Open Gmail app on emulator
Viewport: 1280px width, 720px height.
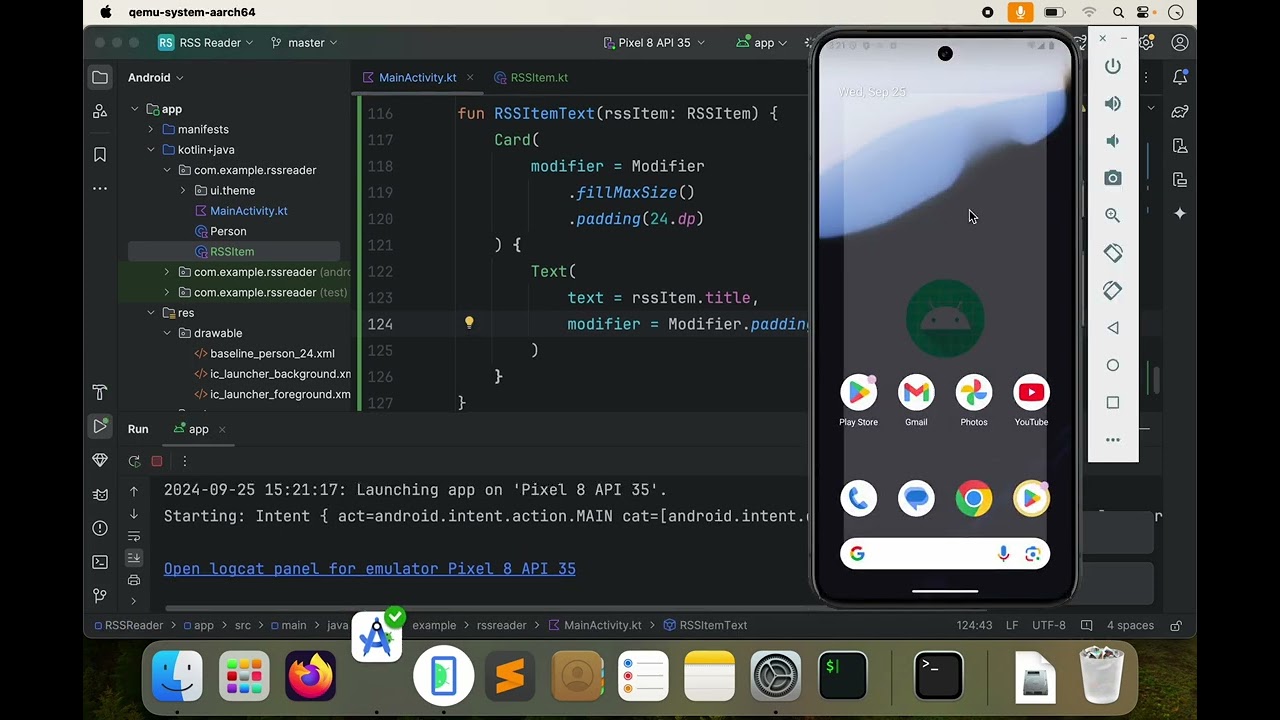[916, 400]
